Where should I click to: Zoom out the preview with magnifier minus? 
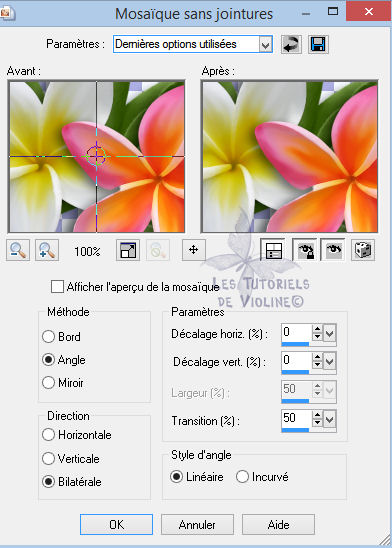pos(18,250)
